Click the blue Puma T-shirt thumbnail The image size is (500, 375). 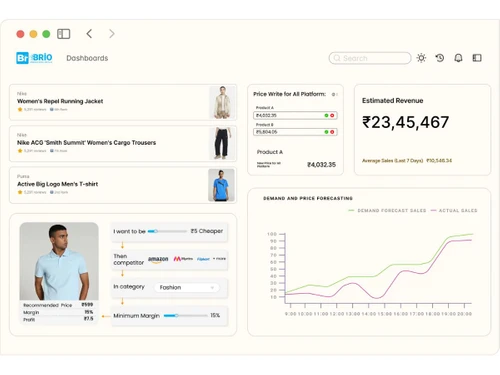coord(221,185)
